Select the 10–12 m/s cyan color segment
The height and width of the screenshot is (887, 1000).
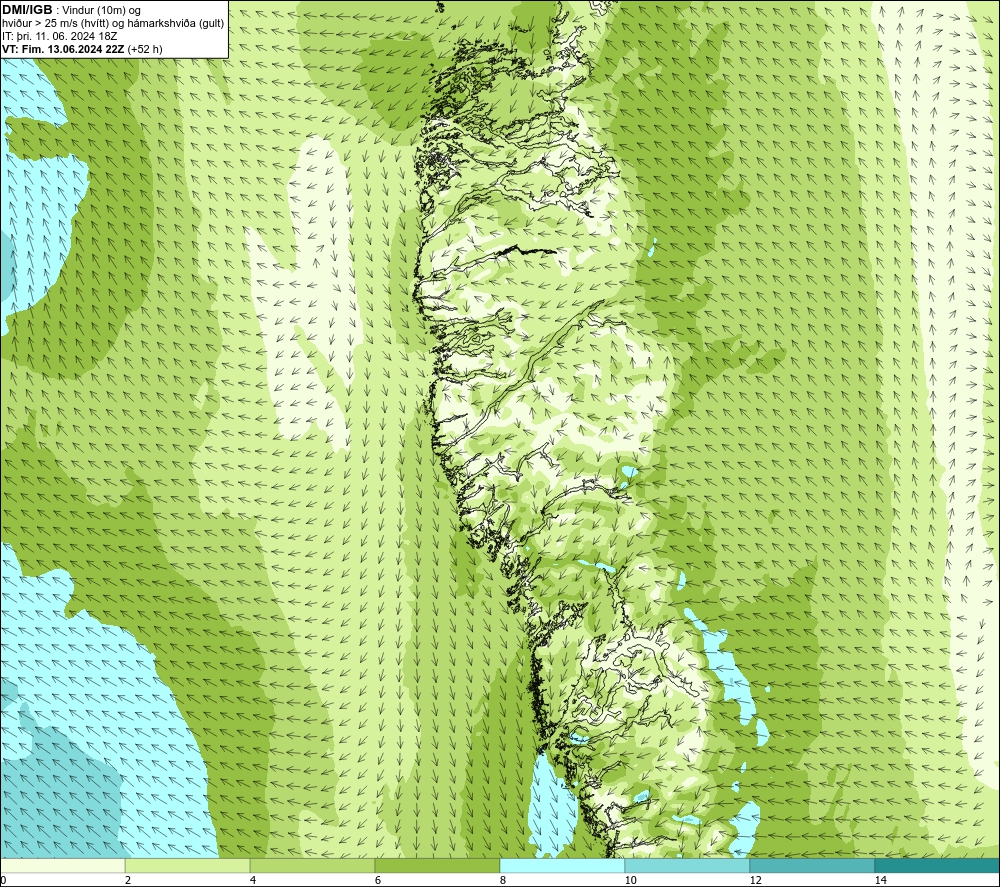688,865
